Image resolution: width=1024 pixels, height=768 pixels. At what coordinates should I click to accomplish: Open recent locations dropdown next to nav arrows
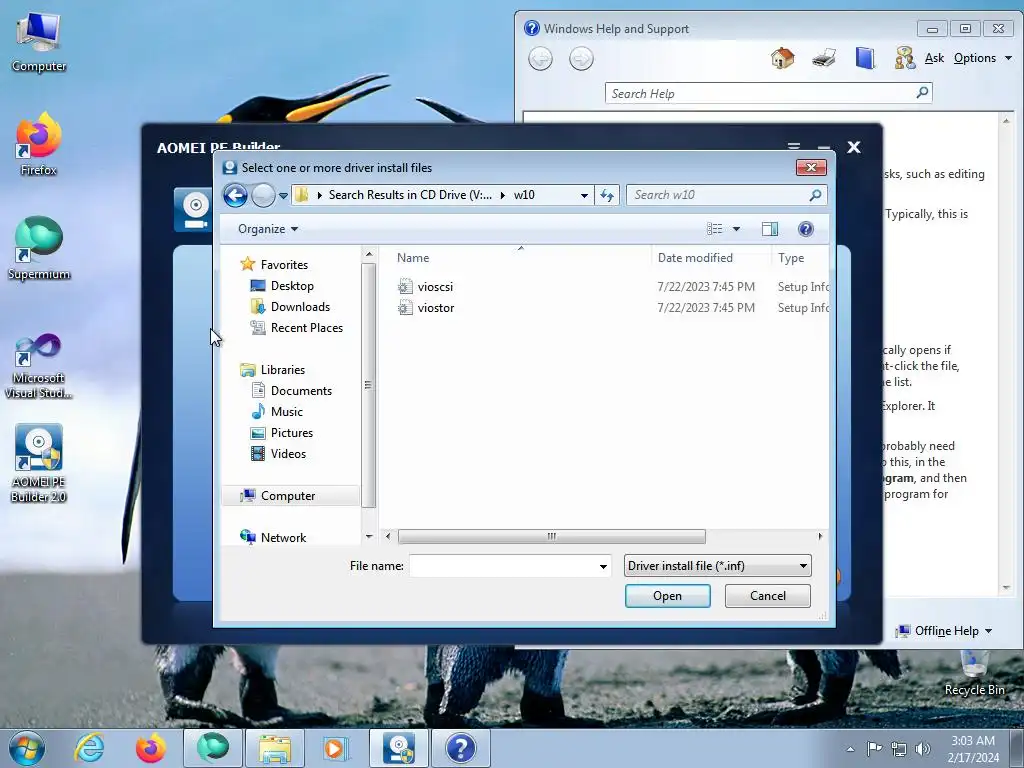tap(283, 195)
